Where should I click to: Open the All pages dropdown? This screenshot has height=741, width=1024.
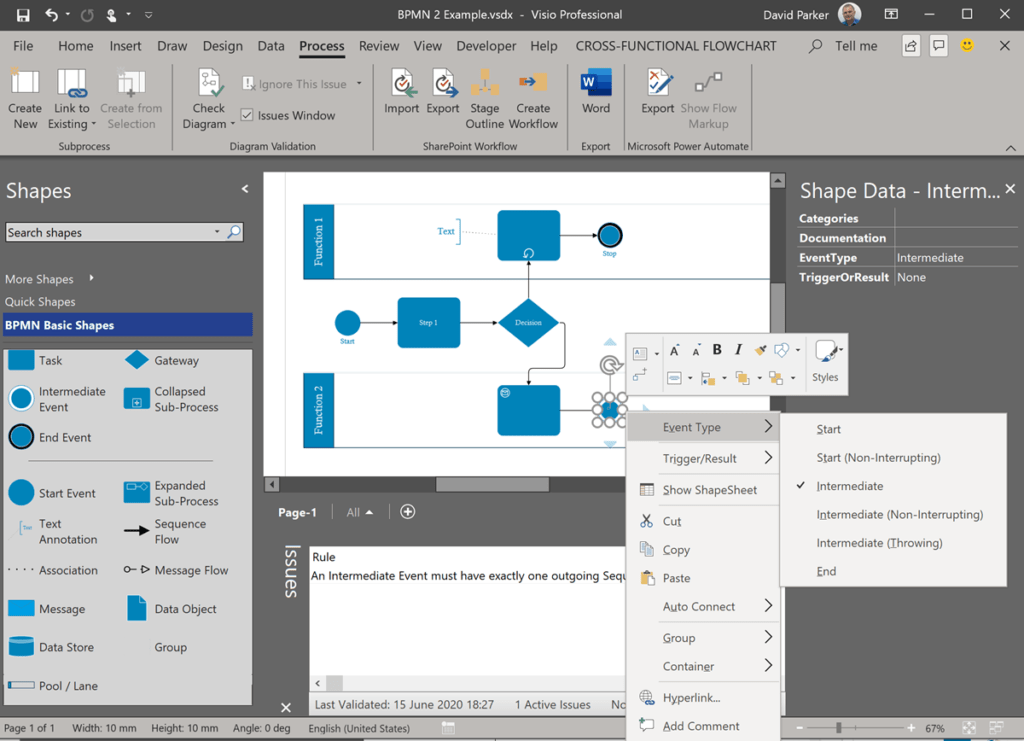[x=357, y=511]
